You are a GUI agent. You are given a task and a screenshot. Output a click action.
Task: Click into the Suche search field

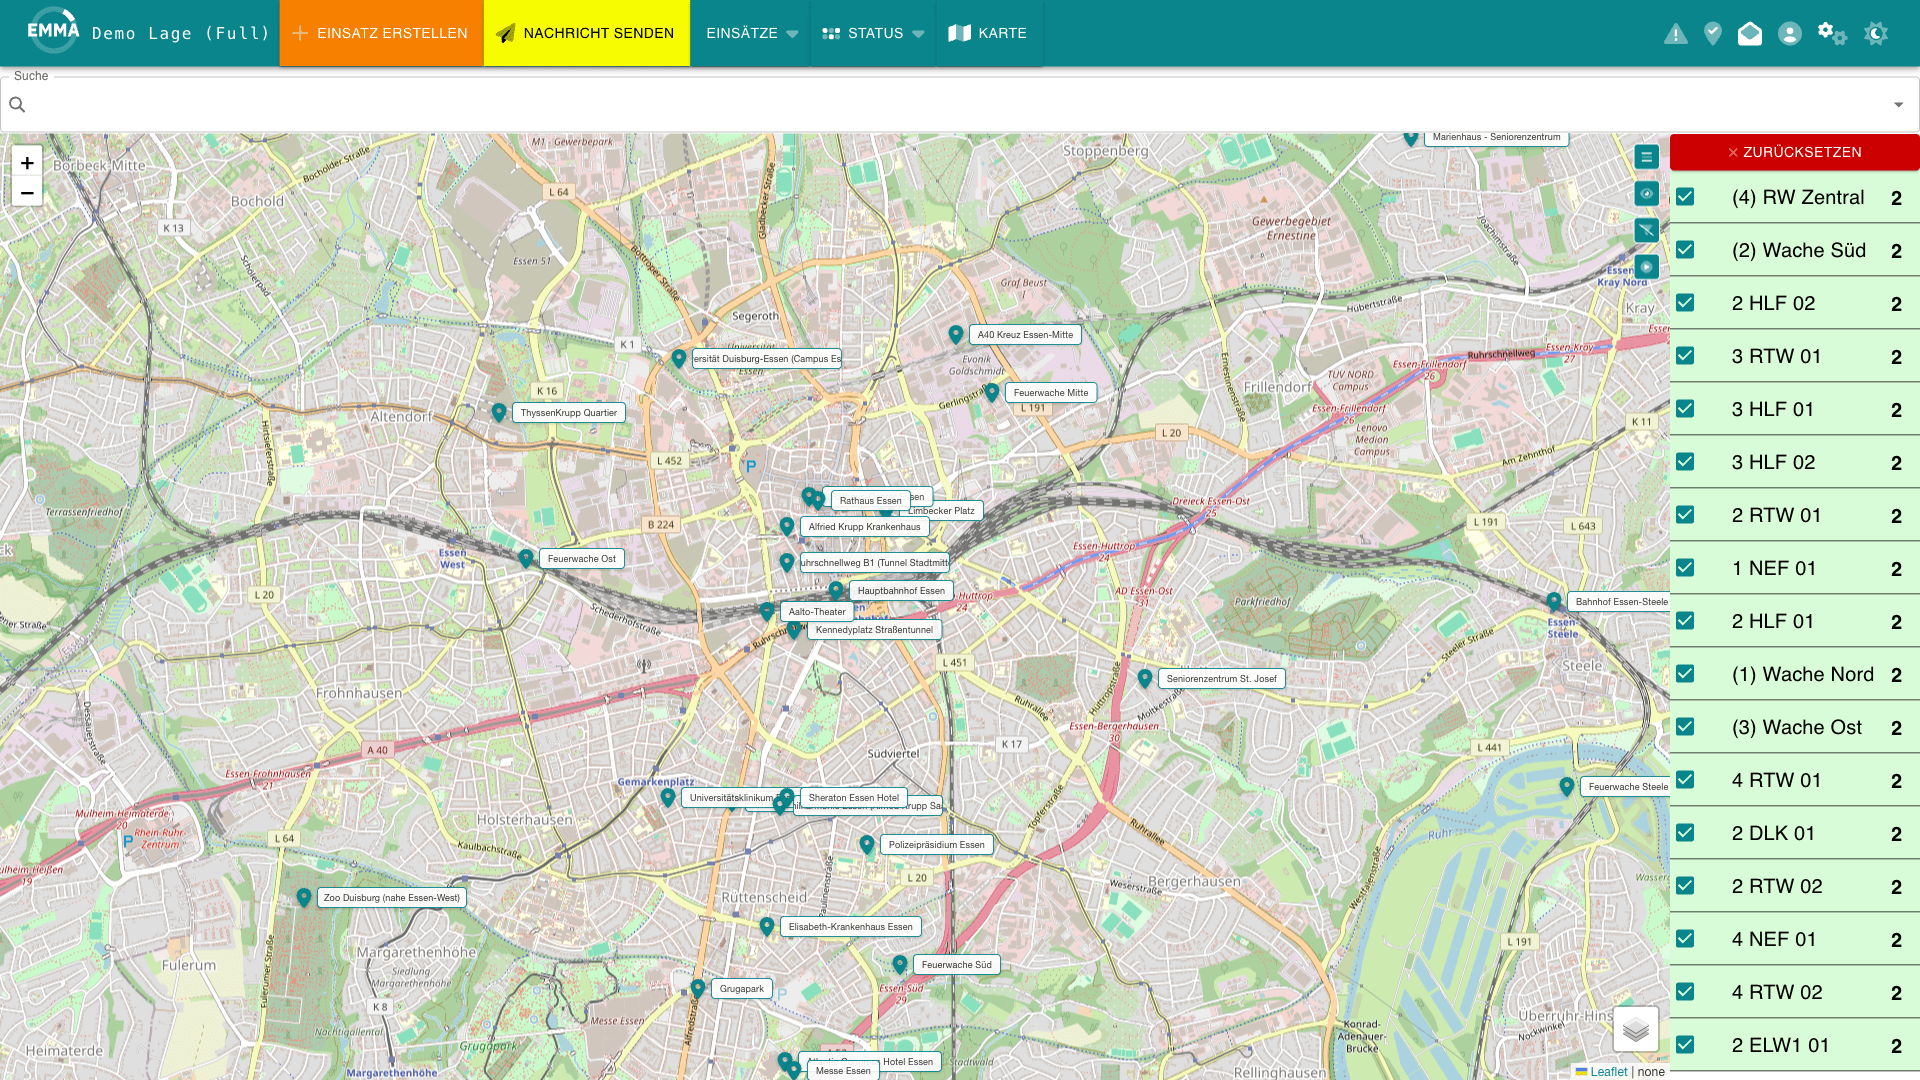(950, 105)
